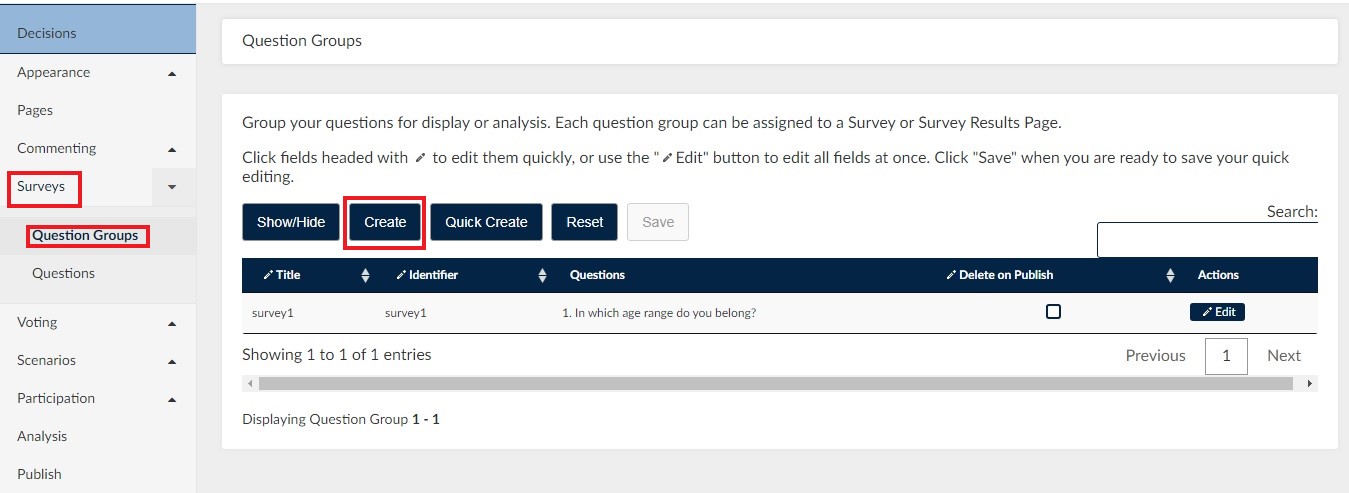Click horizontal scrollbar left arrow
This screenshot has height=493, width=1349.
click(249, 383)
